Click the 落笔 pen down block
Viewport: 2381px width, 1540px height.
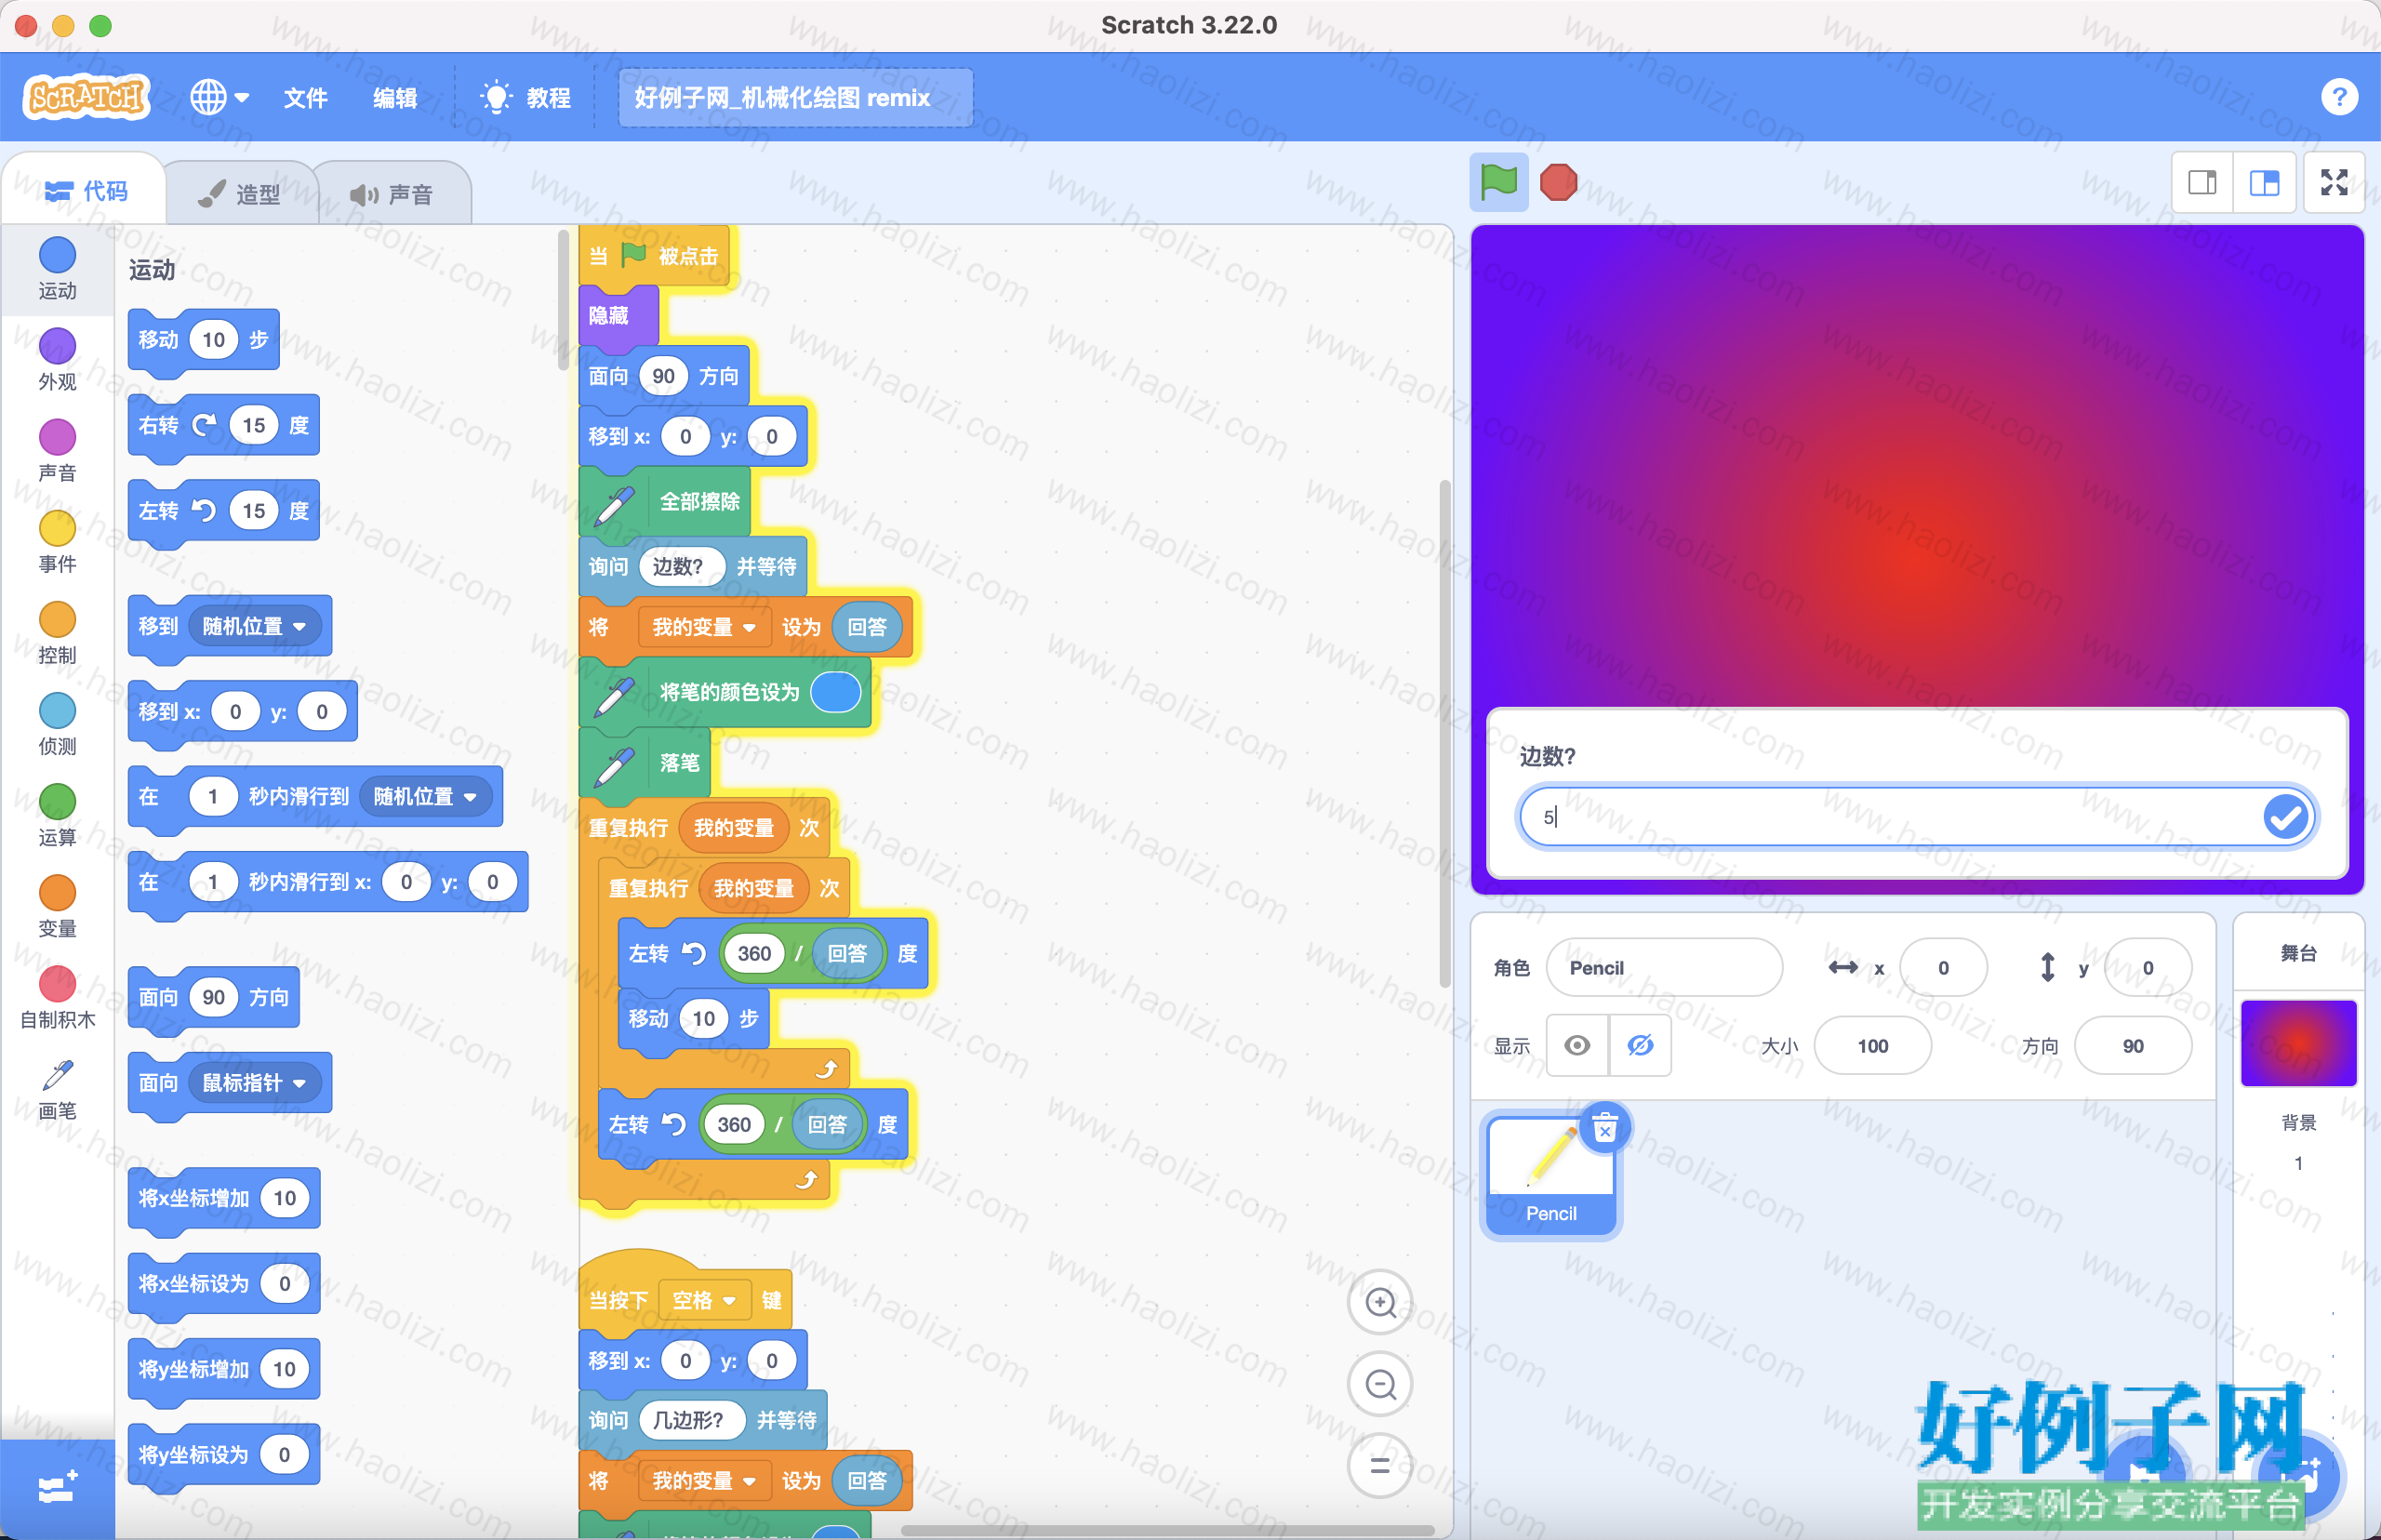pyautogui.click(x=645, y=763)
